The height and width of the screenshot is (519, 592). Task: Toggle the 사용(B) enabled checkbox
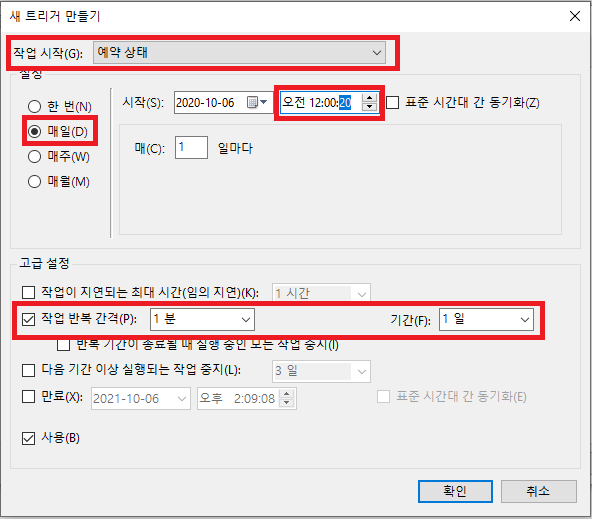click(x=28, y=438)
